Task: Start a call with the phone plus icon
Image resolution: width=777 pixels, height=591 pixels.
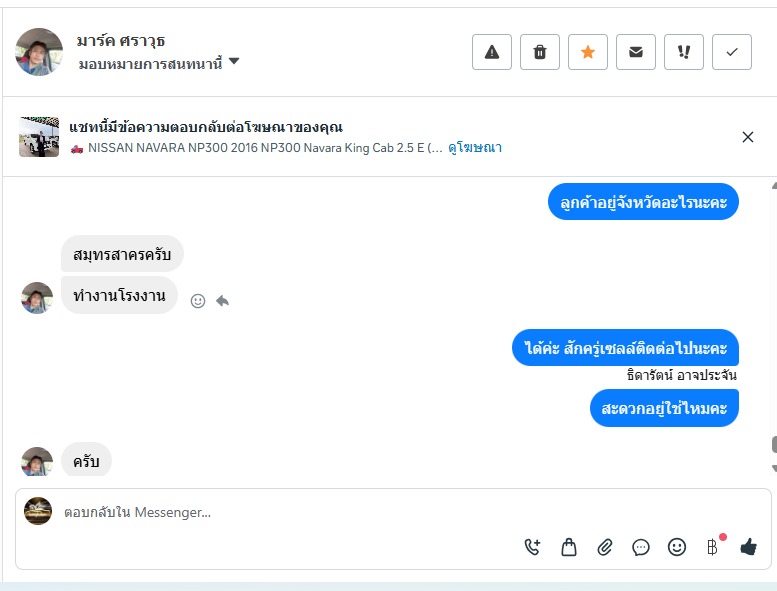Action: (532, 547)
